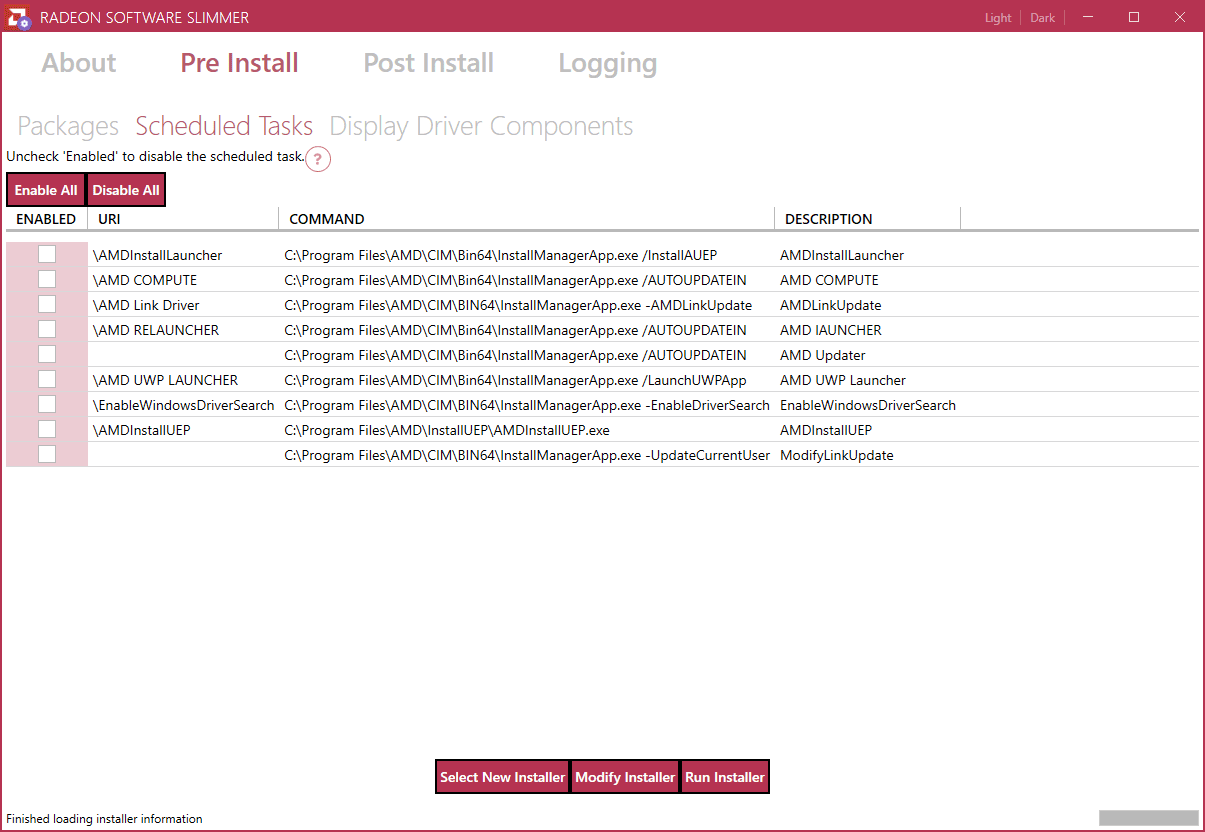Click the command ending with -UpdateCurrentUser

[x=527, y=455]
